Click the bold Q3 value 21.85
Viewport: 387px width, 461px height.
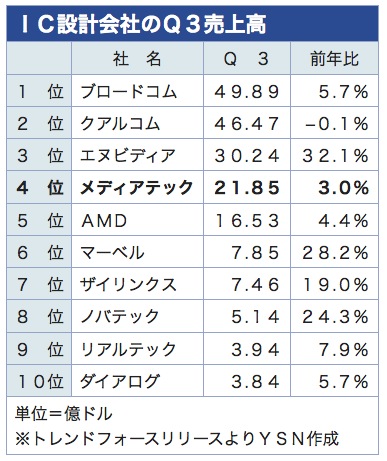pyautogui.click(x=247, y=188)
